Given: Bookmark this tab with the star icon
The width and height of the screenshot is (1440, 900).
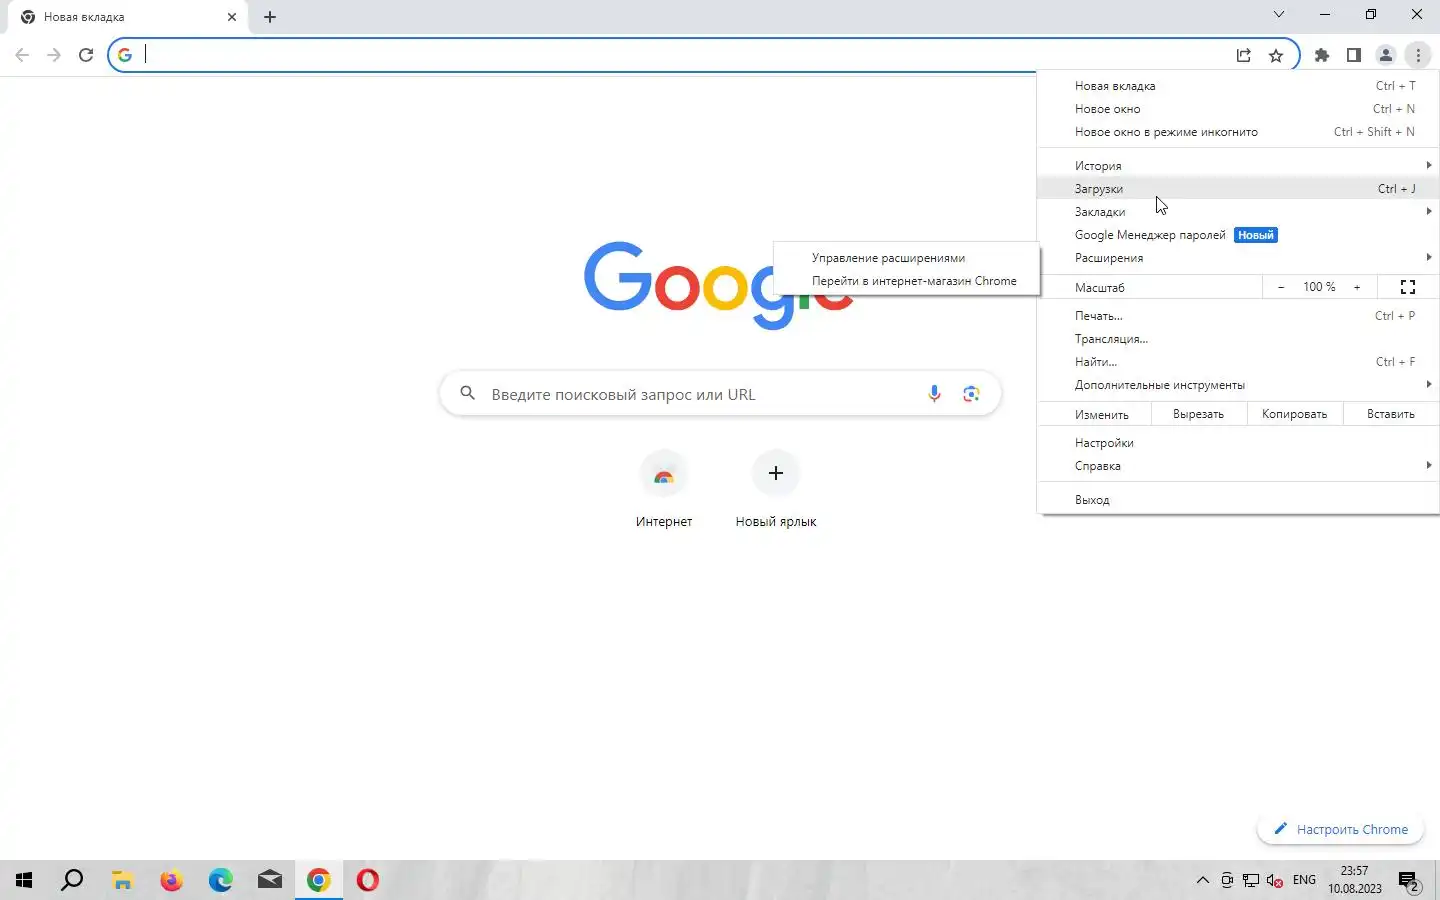Looking at the screenshot, I should (1276, 55).
